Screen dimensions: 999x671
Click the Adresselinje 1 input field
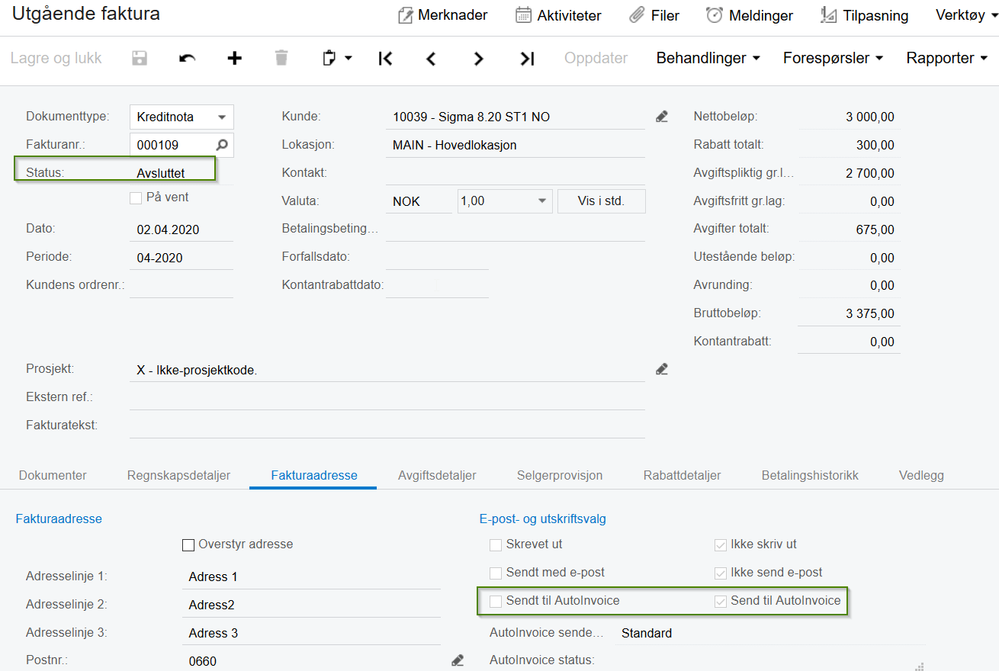coord(312,577)
